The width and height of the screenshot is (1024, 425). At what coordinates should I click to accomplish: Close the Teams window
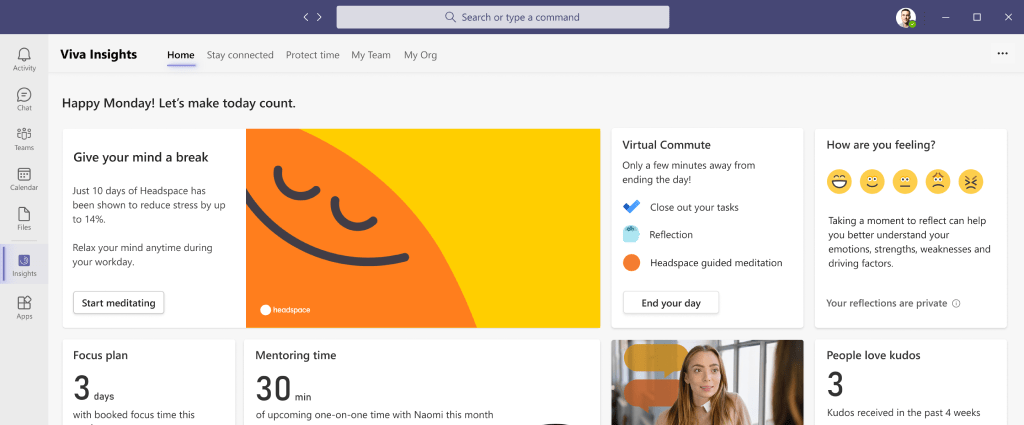click(1008, 17)
